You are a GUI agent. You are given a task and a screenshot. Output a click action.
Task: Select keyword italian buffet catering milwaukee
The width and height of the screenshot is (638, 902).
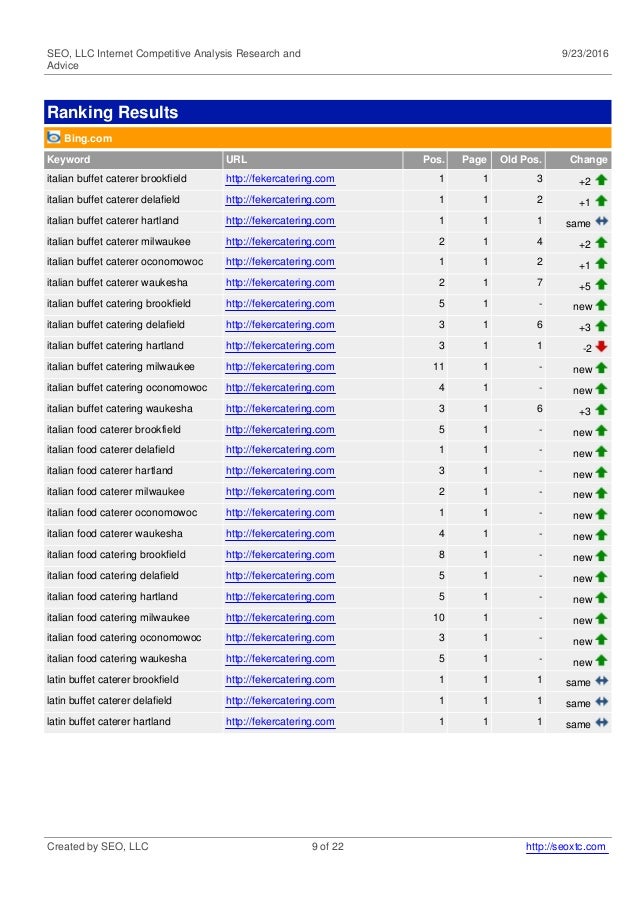[121, 366]
